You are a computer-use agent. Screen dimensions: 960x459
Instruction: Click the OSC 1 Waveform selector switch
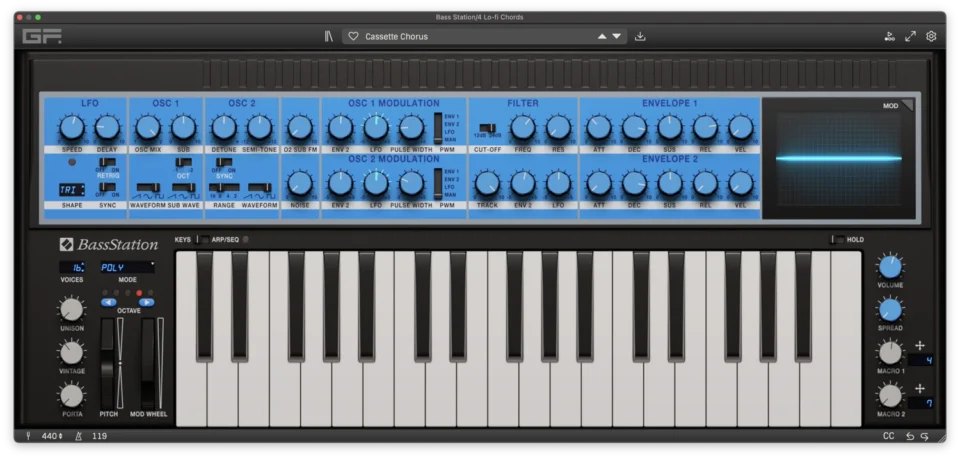tap(148, 187)
